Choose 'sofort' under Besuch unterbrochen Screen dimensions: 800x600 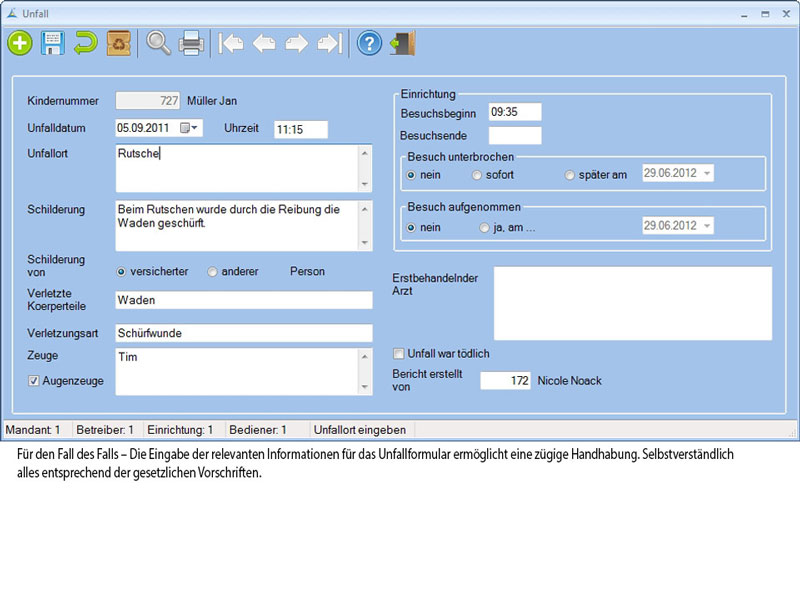477,175
